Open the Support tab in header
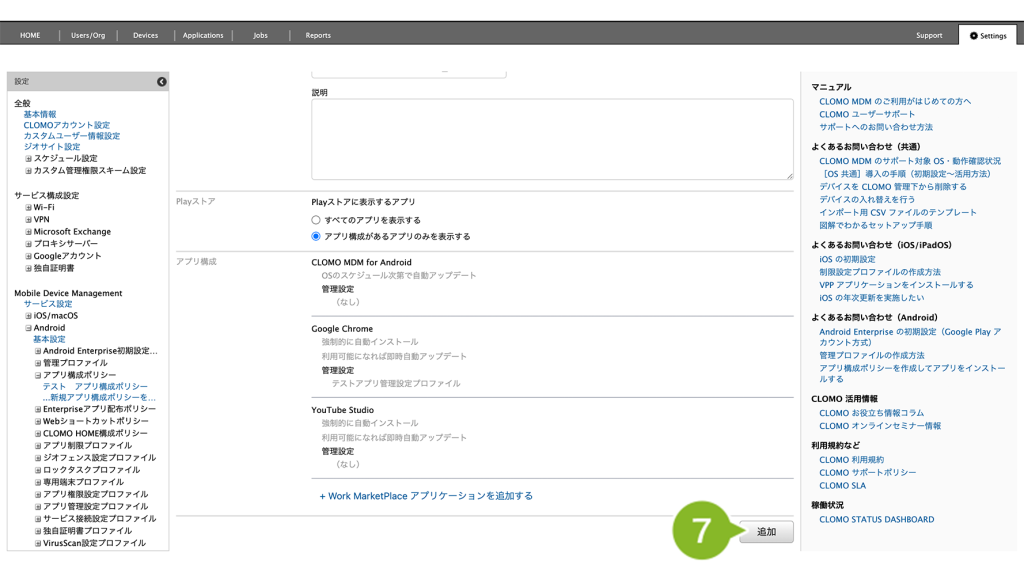 click(929, 35)
